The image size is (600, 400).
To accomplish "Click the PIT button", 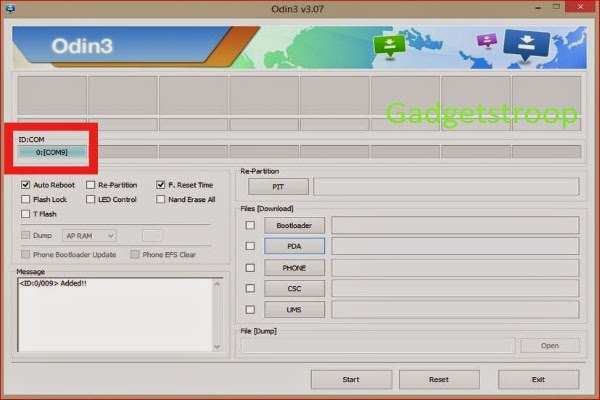I will [278, 187].
